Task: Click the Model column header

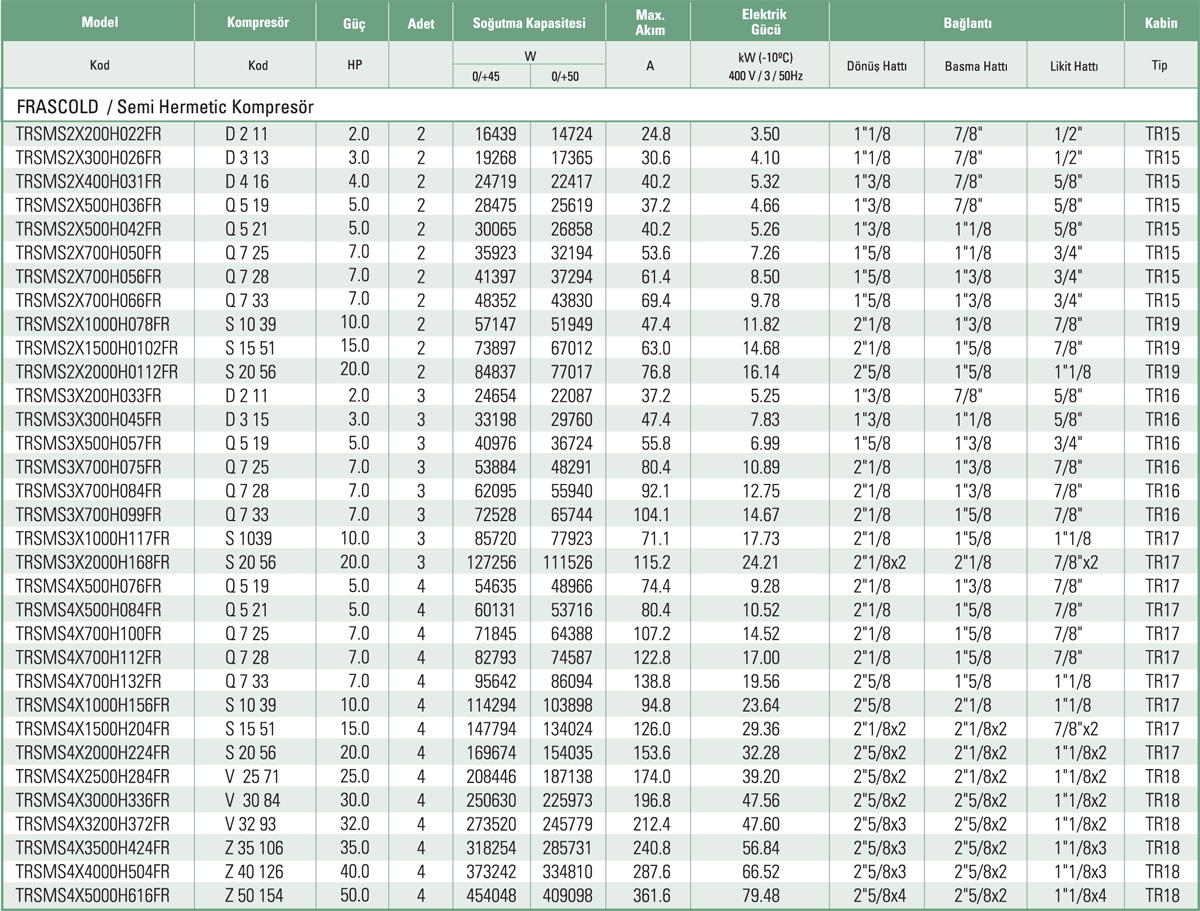Action: click(x=97, y=22)
